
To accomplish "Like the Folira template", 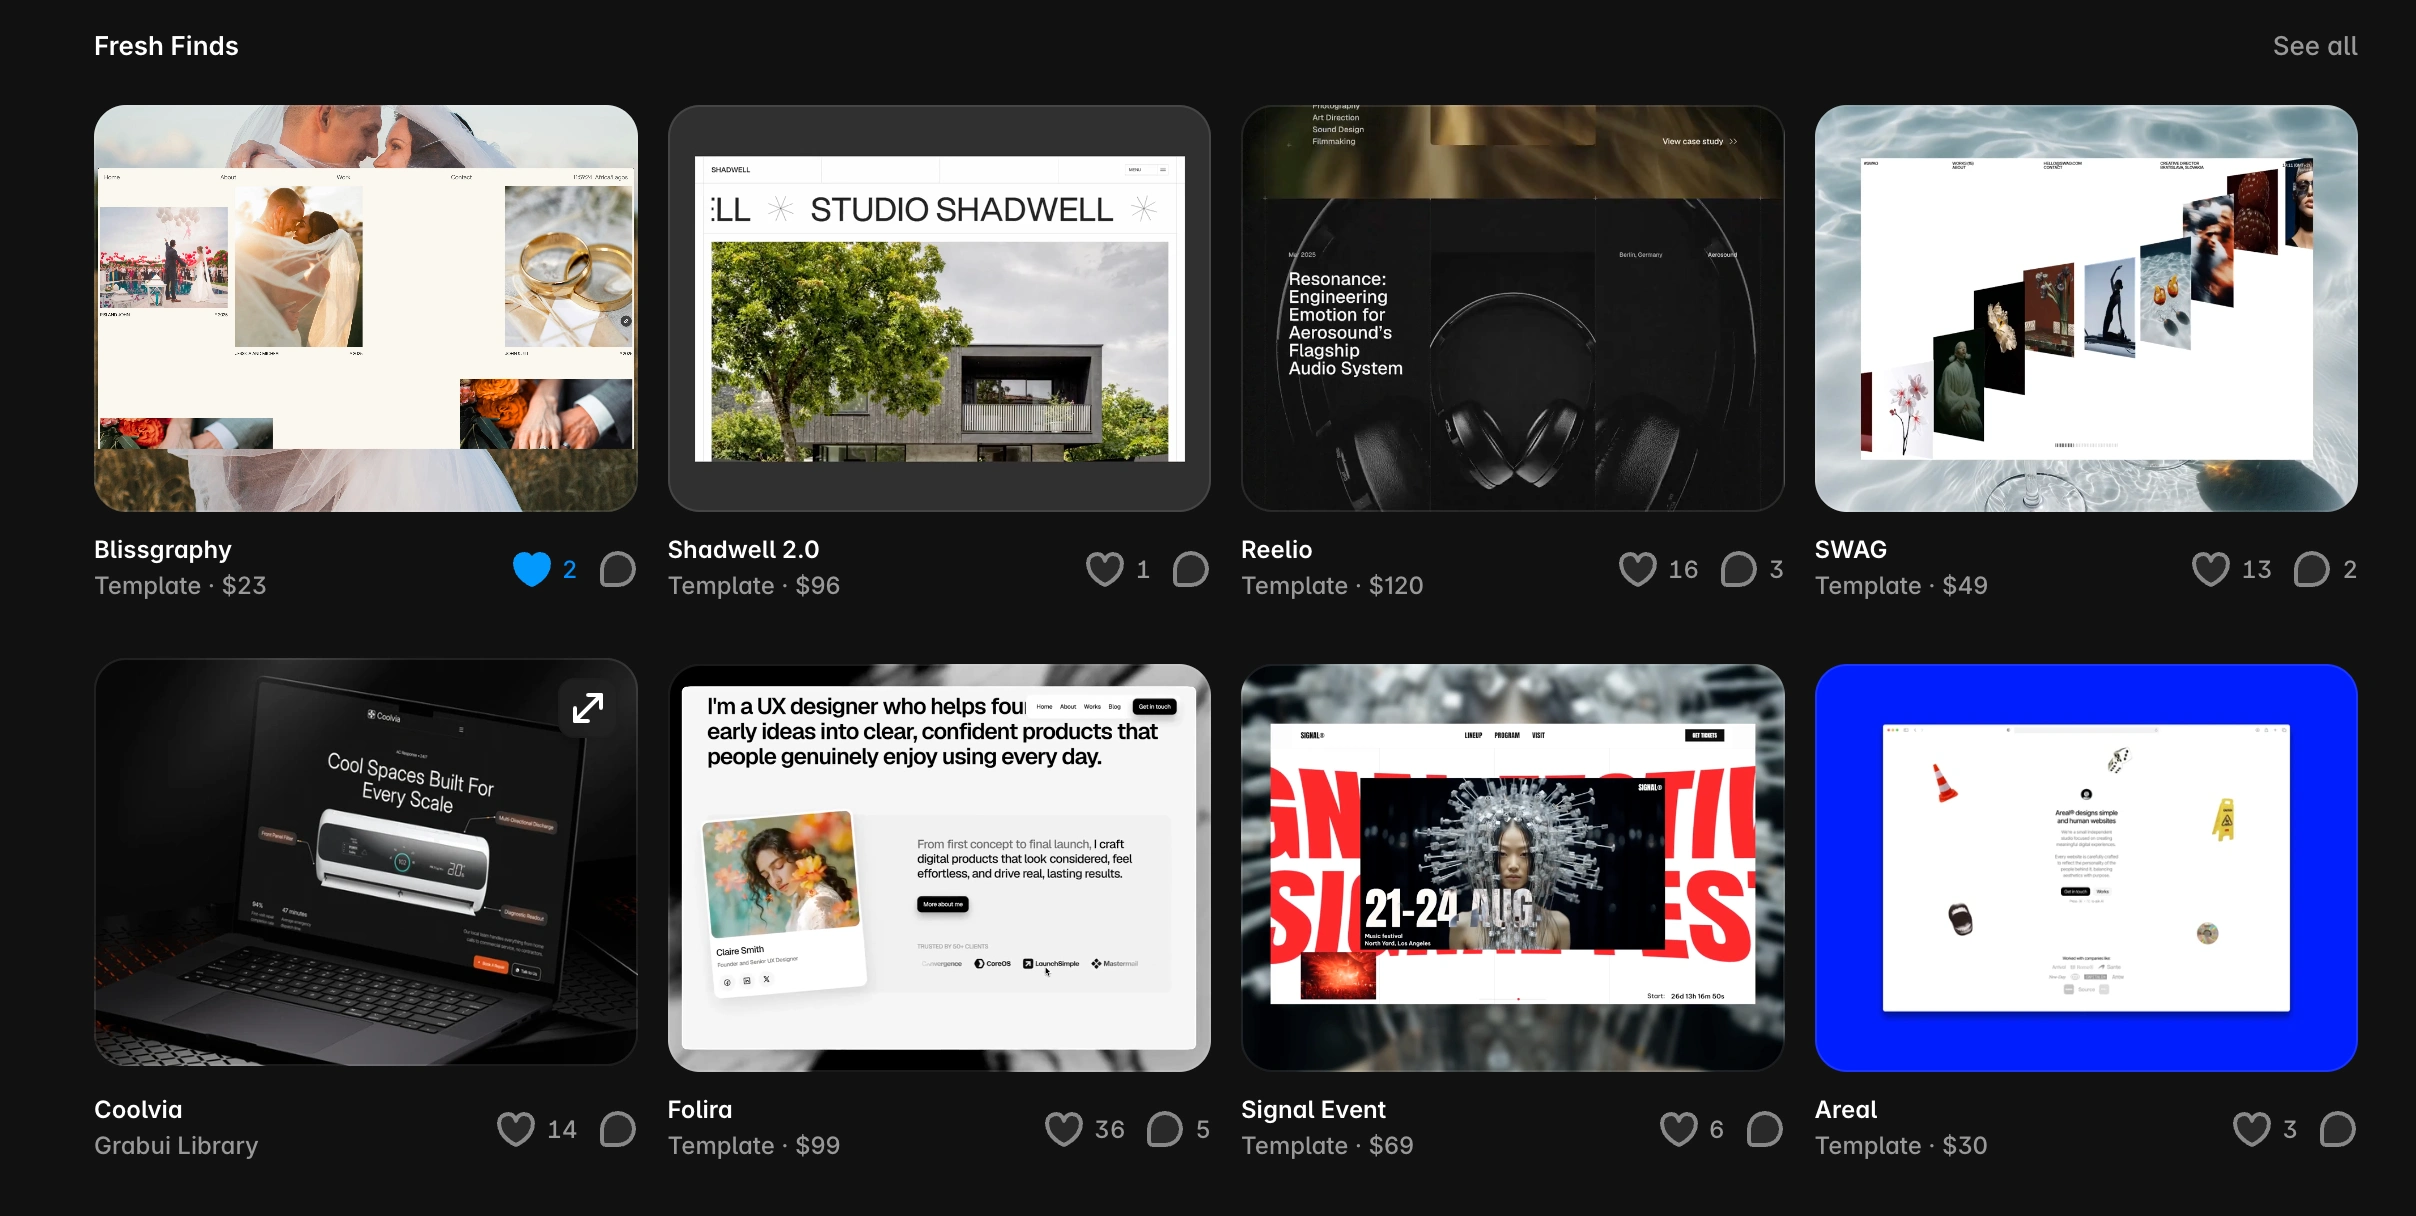I will coord(1064,1129).
